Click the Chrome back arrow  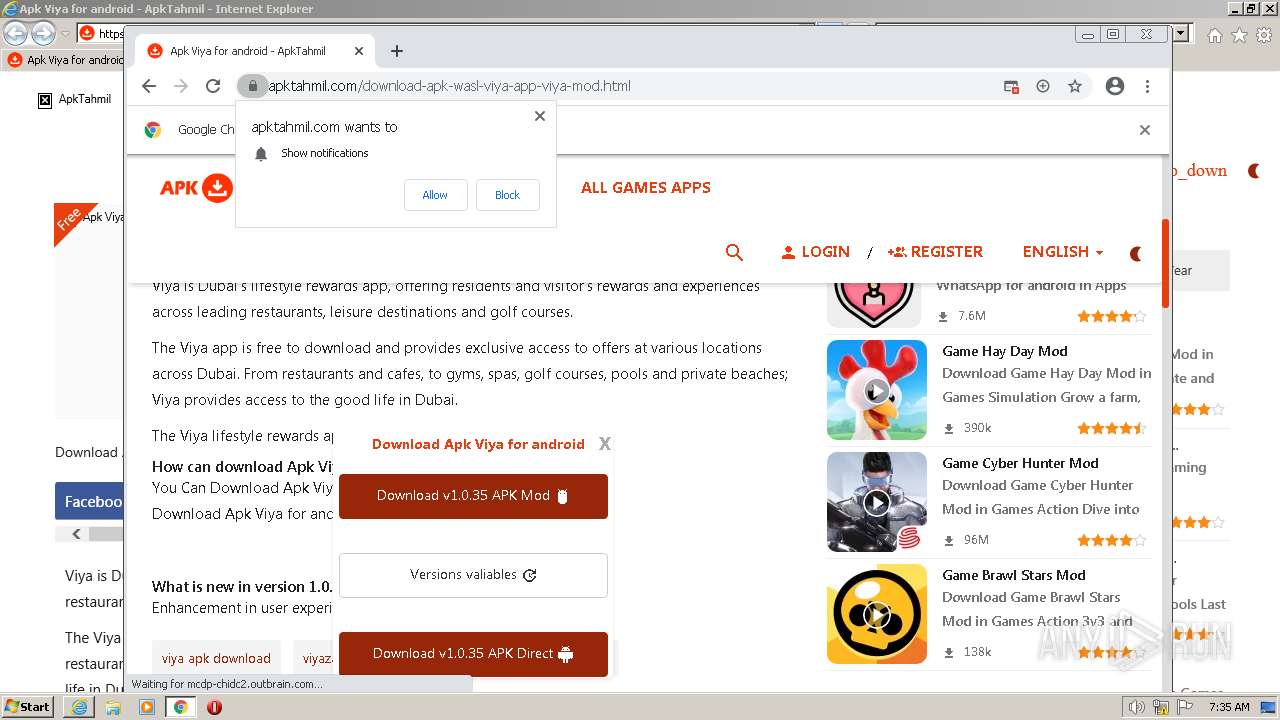pos(149,86)
